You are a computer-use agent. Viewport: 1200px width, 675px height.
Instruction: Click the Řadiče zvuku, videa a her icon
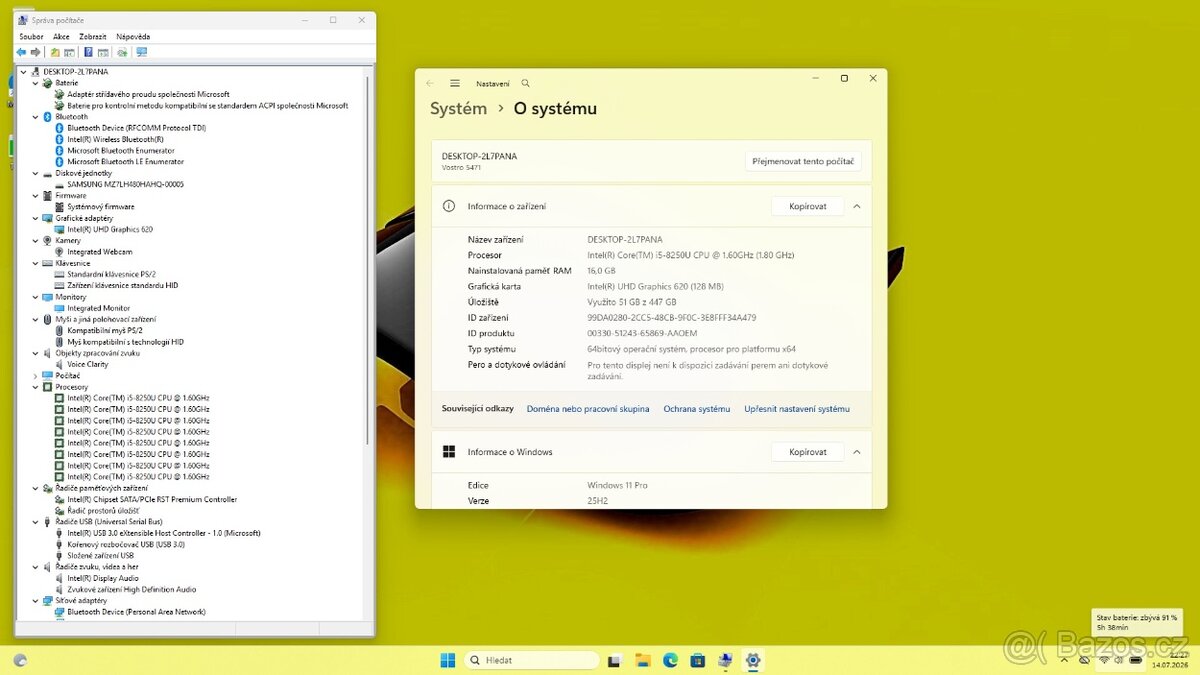click(x=47, y=567)
